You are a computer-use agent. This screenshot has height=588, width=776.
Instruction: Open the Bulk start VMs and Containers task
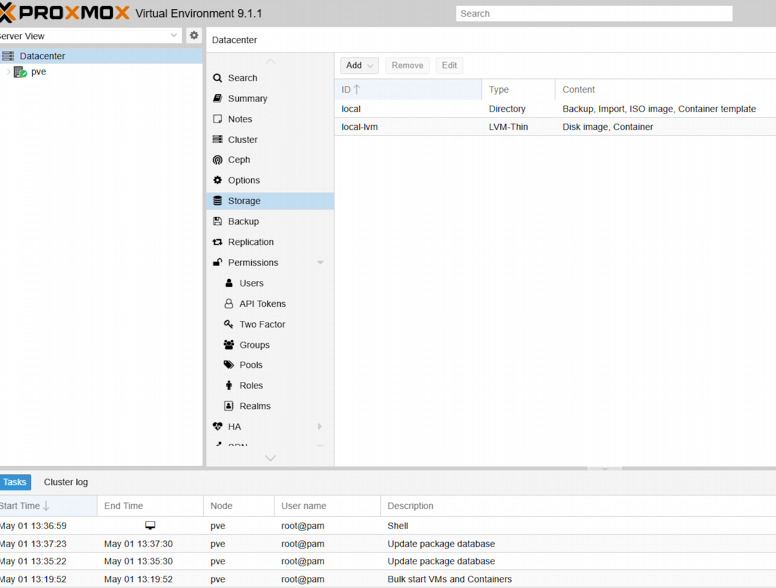(388, 579)
